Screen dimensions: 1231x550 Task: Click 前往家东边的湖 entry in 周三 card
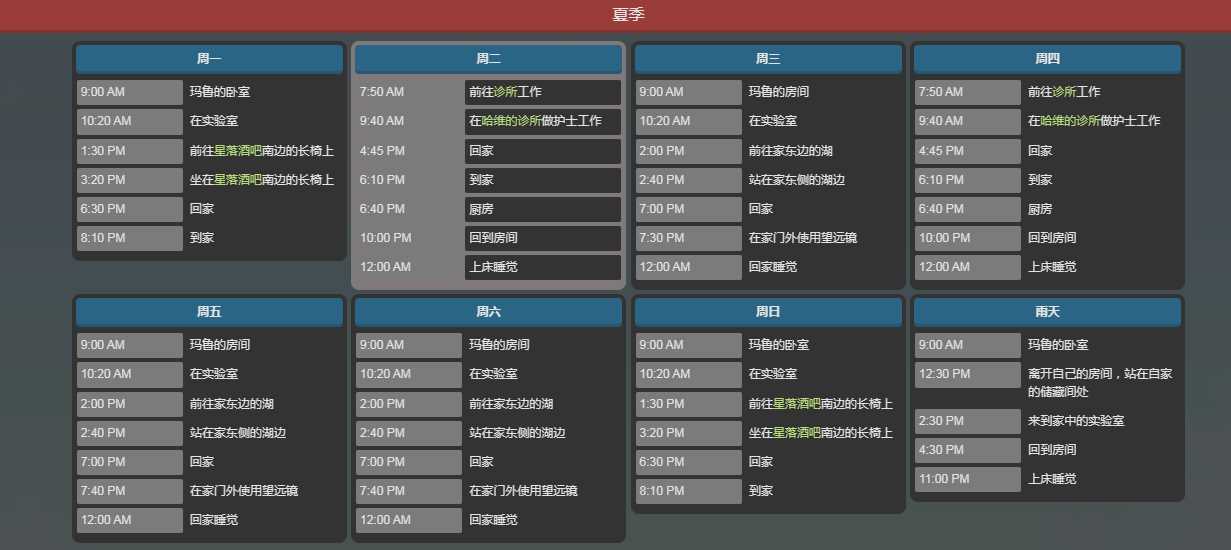[x=791, y=151]
